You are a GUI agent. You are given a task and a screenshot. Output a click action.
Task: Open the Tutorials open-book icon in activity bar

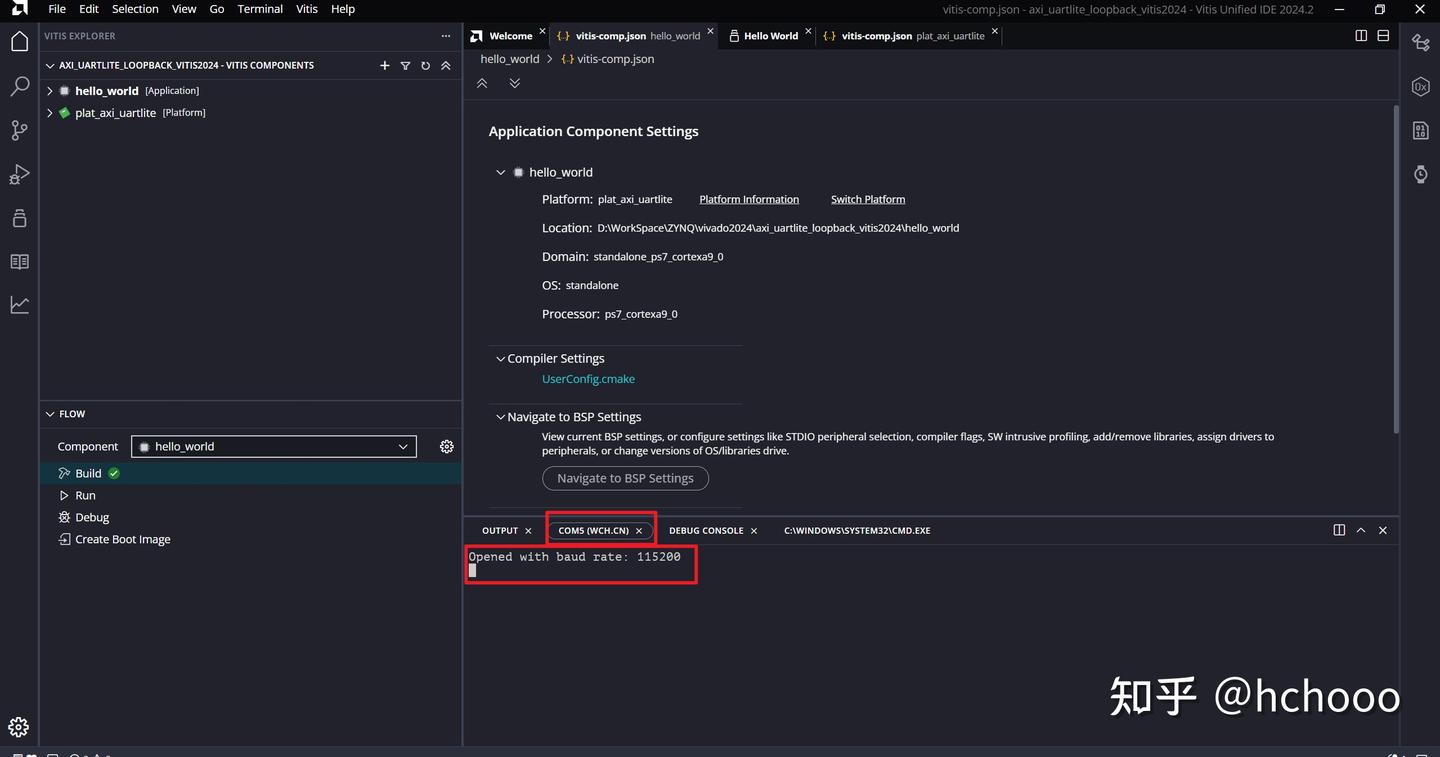pos(19,262)
